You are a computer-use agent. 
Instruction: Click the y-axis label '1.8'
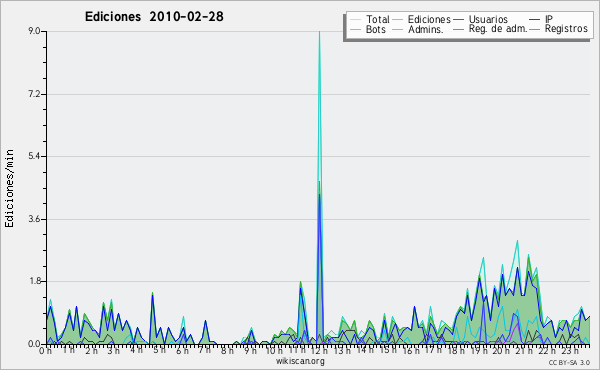35,281
